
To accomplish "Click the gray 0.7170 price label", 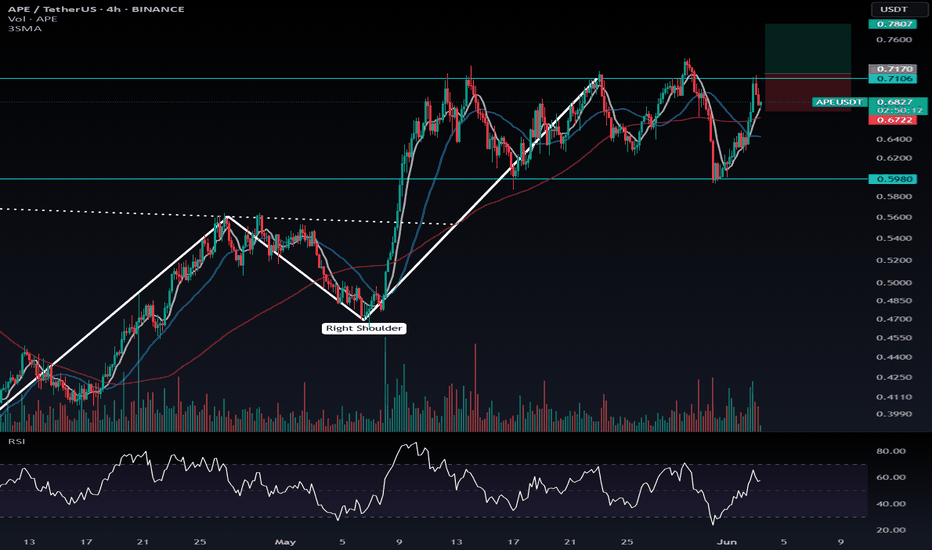I will tap(892, 69).
